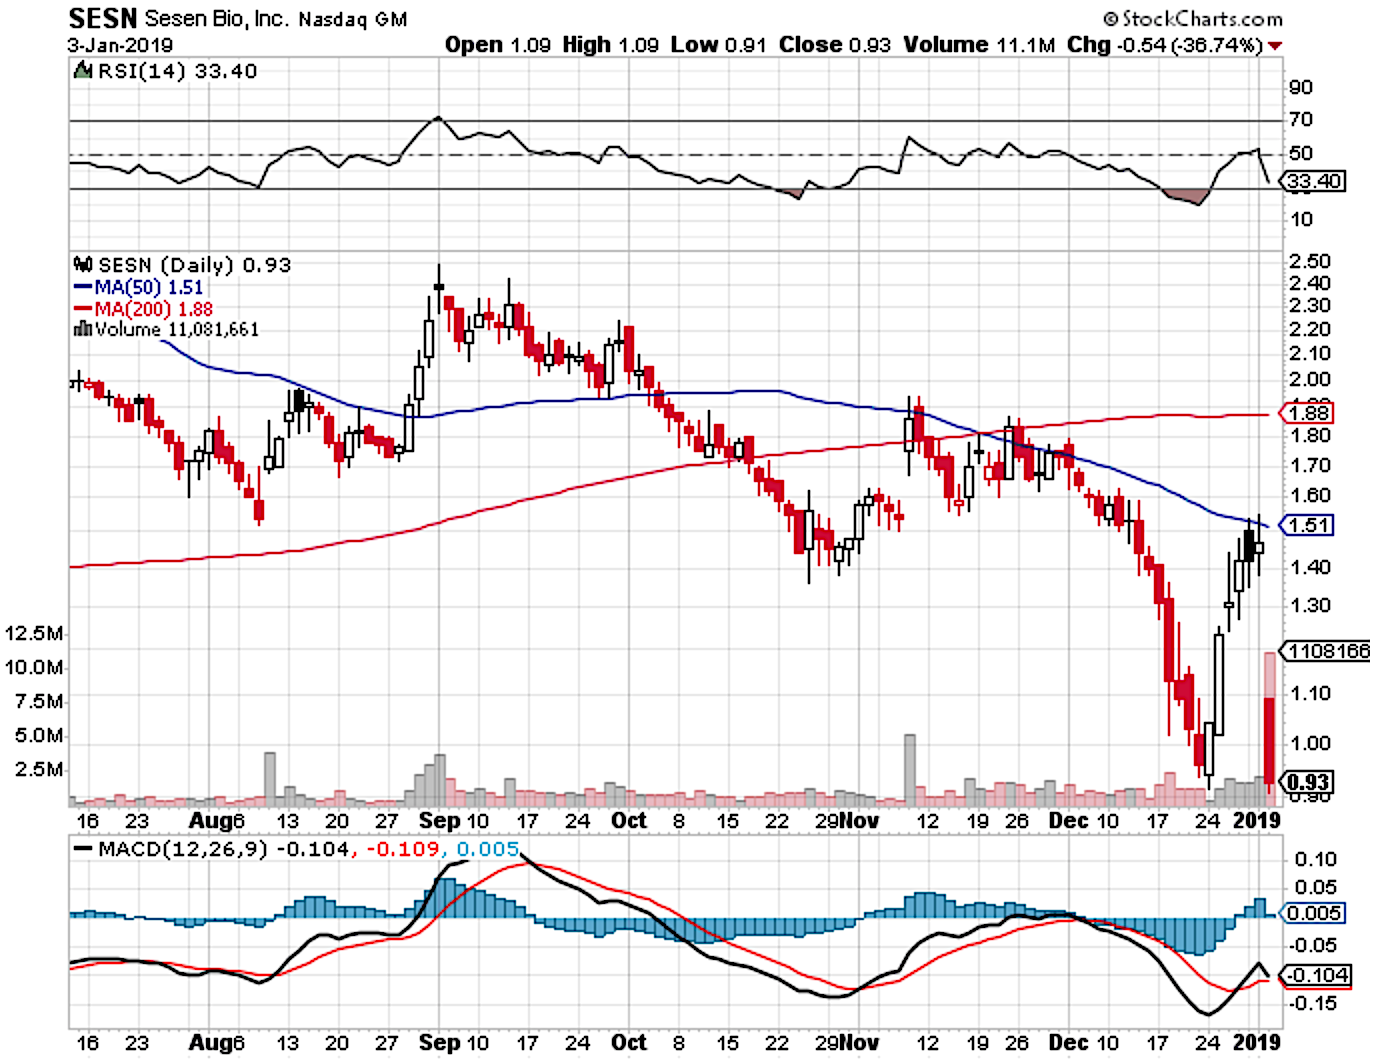Click the 1.88 MA(200) price tag

(1307, 413)
